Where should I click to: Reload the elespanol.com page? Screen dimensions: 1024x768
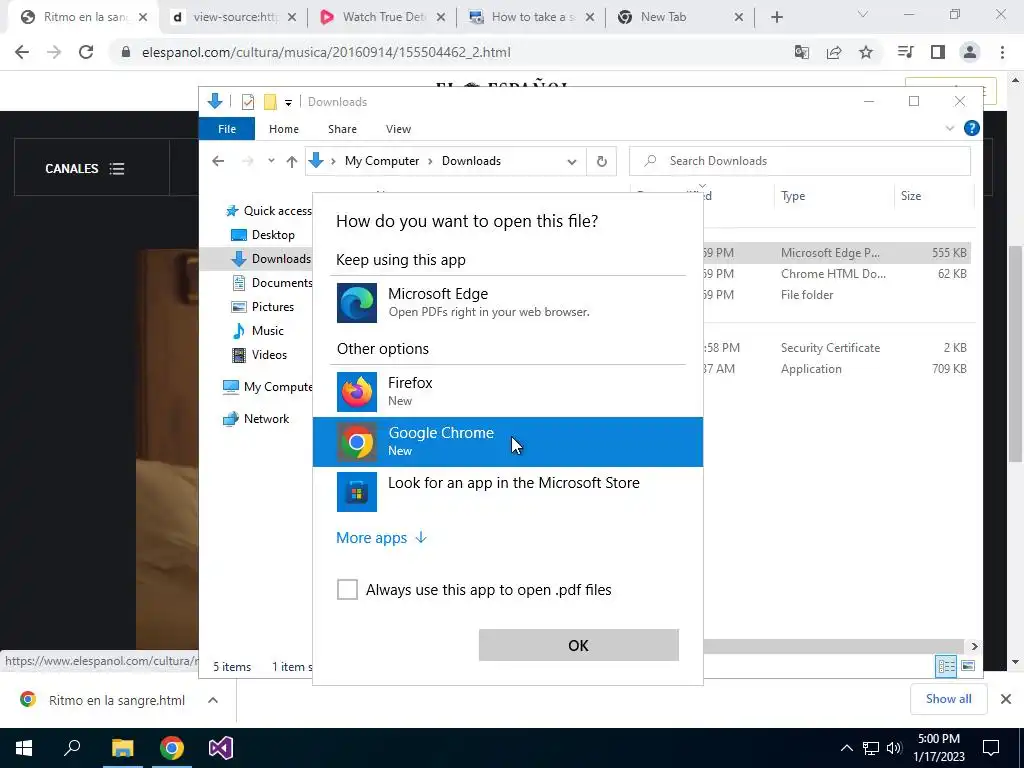86,52
